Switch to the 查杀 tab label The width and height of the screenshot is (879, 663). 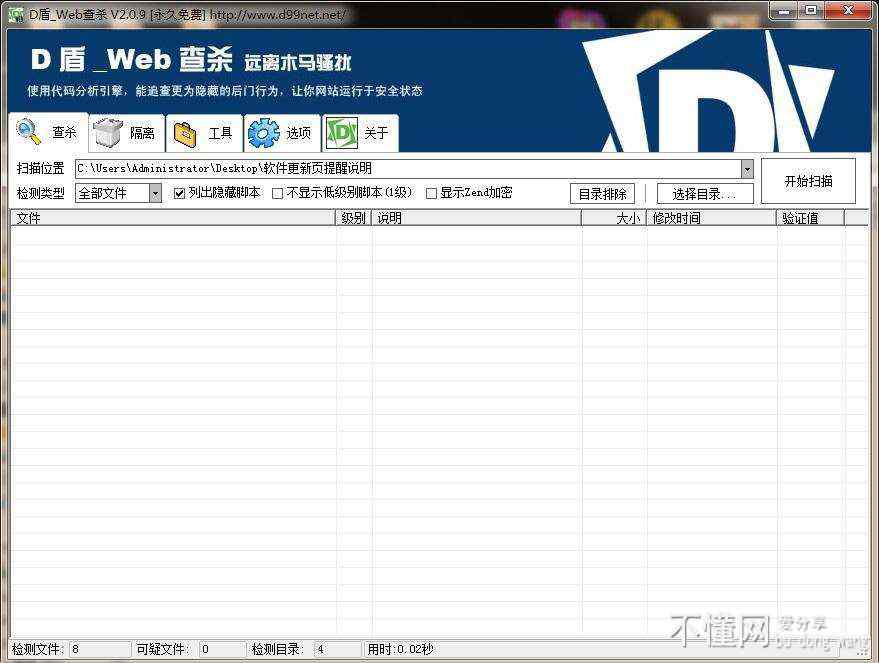pos(64,132)
